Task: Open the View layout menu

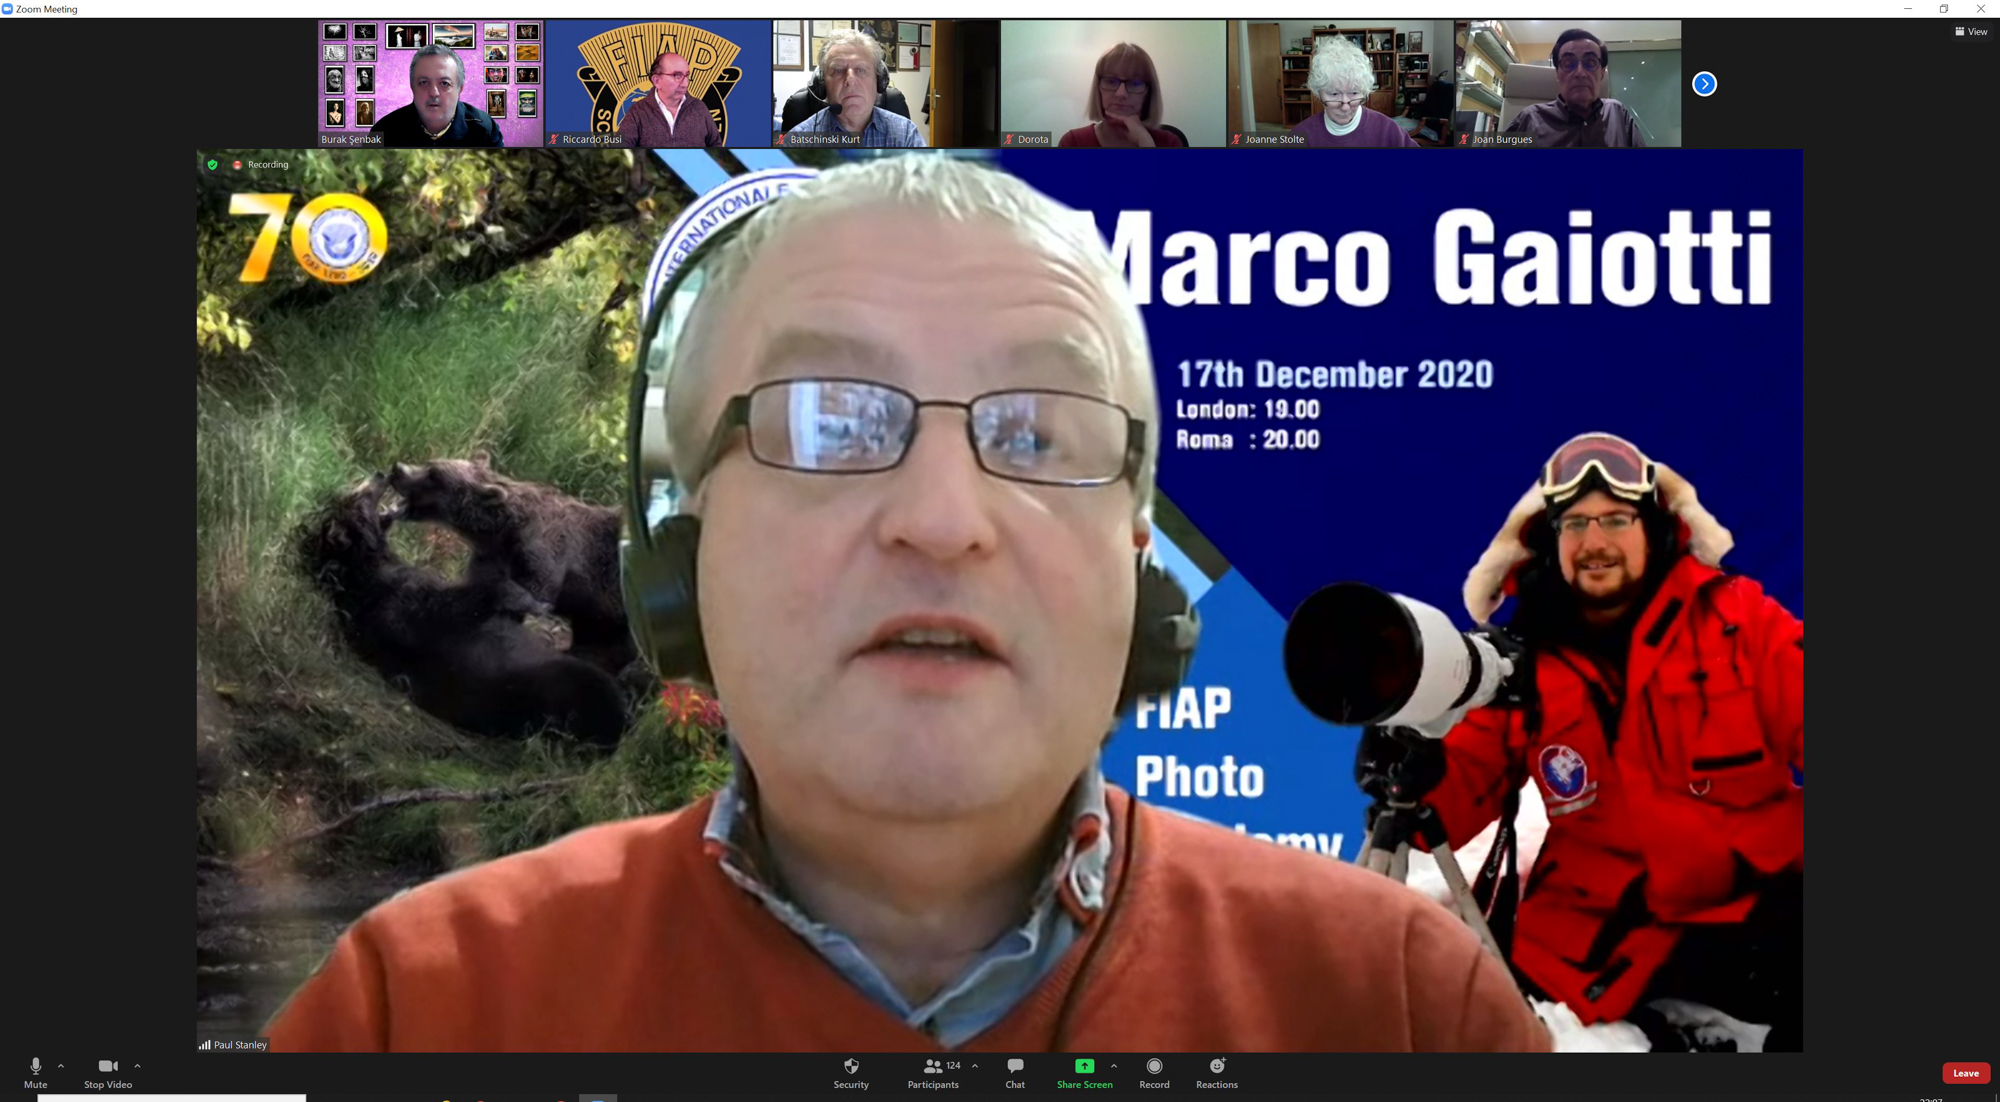Action: (1971, 32)
